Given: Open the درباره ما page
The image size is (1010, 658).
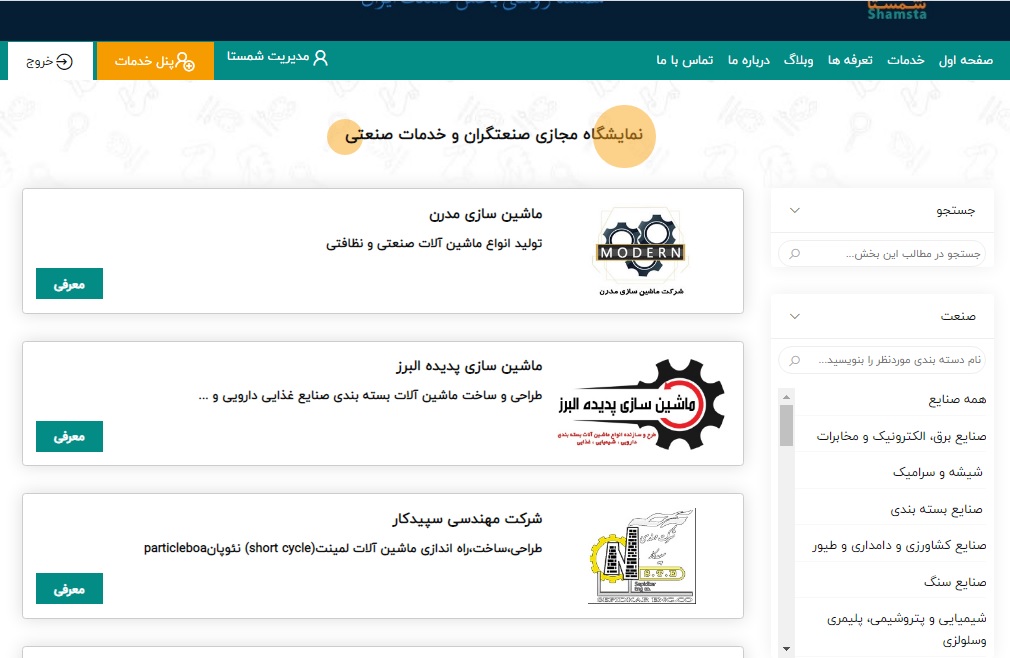Looking at the screenshot, I should (x=748, y=61).
